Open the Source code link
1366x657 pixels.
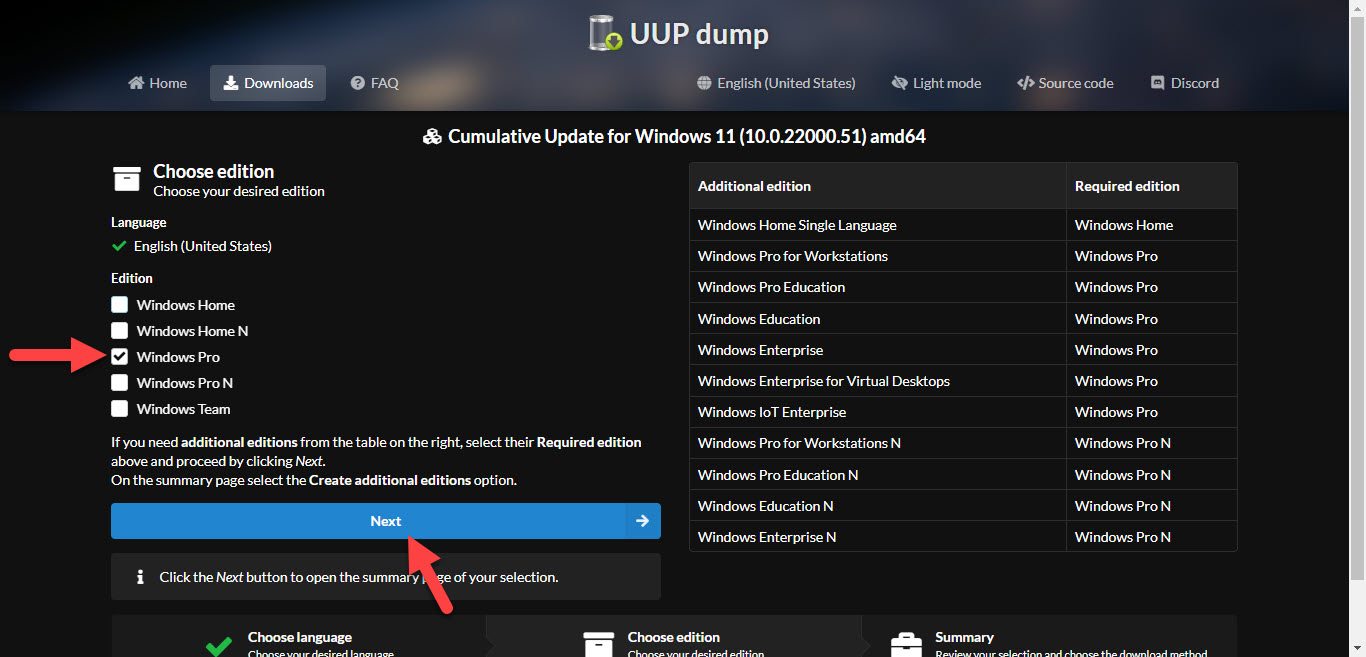click(x=1075, y=83)
